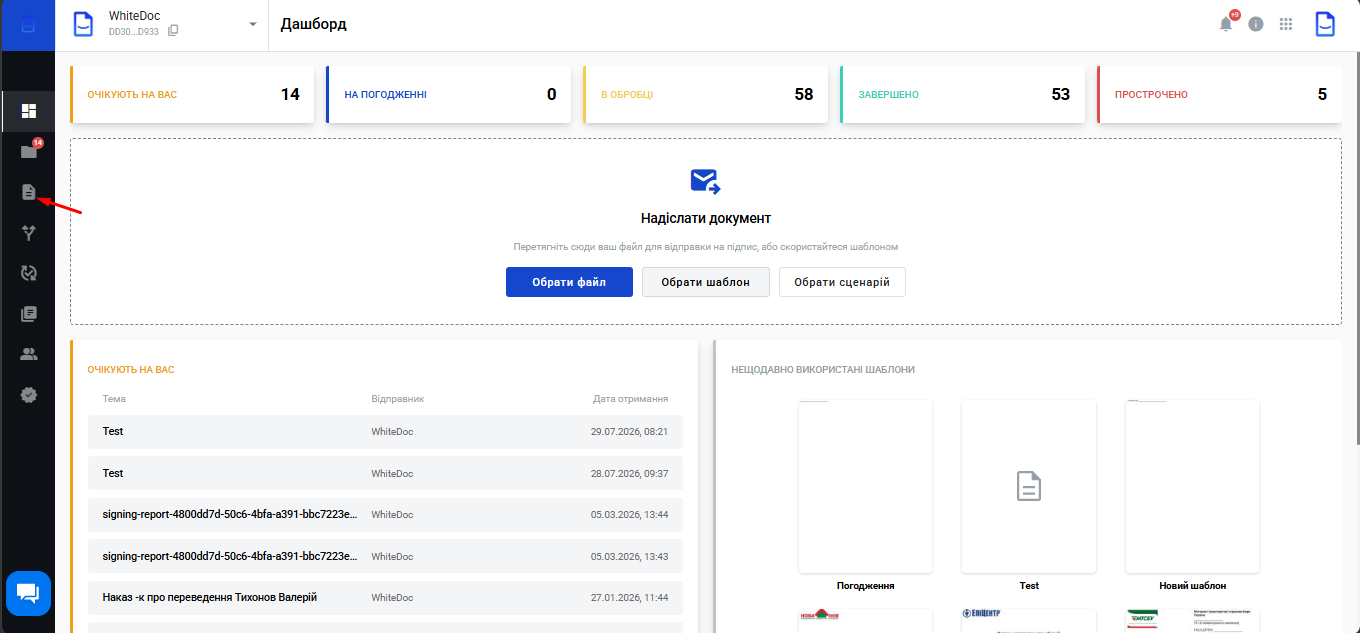Open the sync circular-arrows sidebar icon
Screen dimensions: 1360x633
point(29,273)
